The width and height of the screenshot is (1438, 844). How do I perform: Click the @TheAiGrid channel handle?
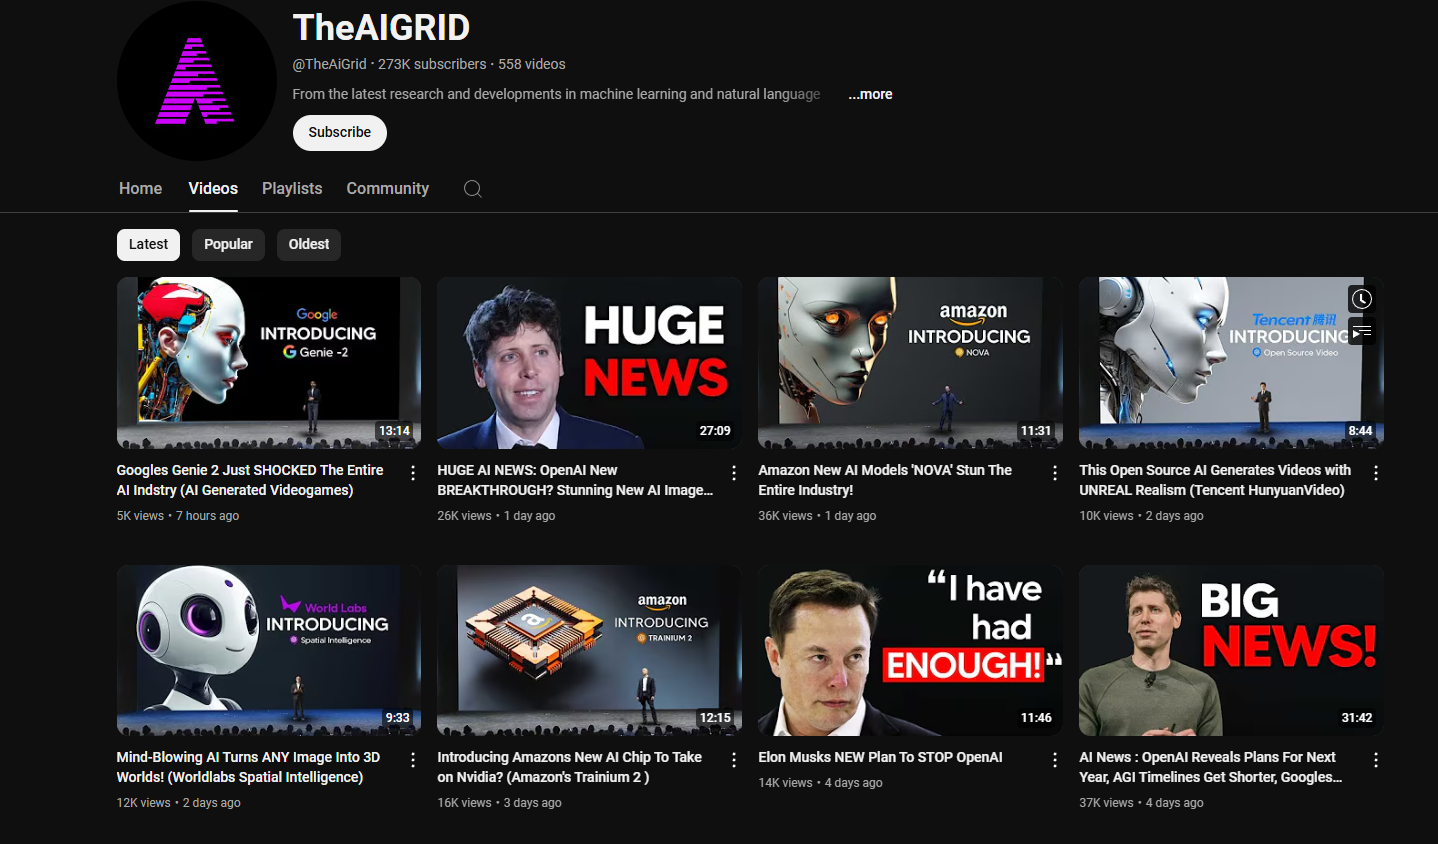[x=329, y=64]
